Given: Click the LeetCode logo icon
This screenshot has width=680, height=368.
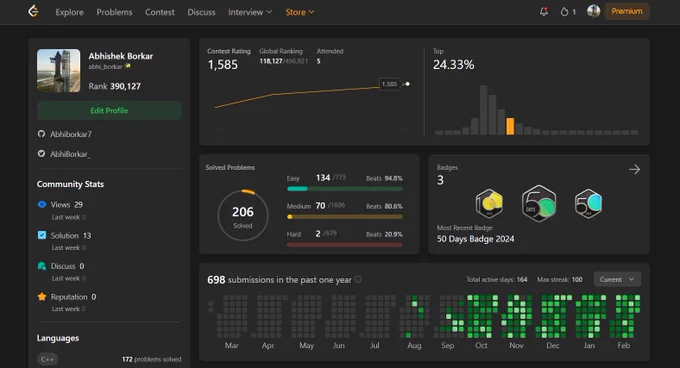Looking at the screenshot, I should 33,11.
